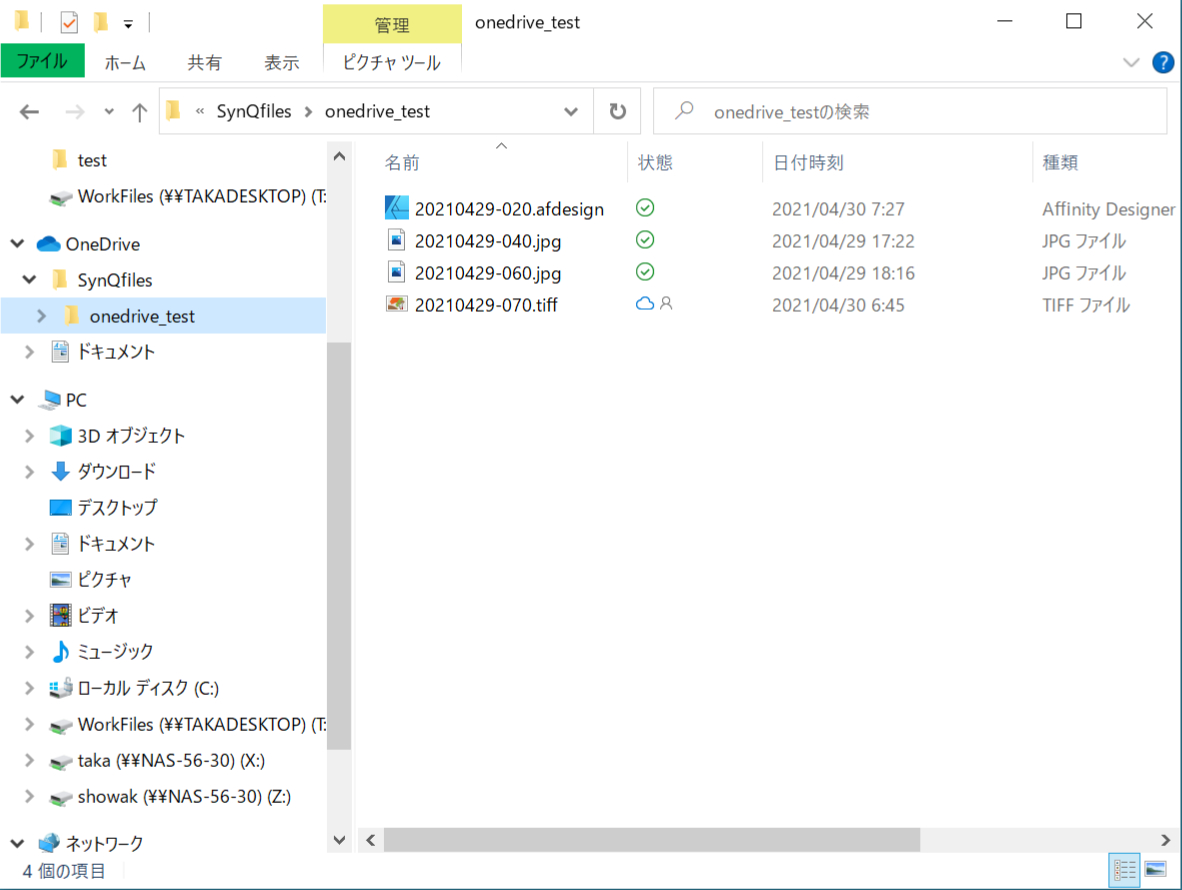This screenshot has width=1182, height=890.
Task: Click the 20210429-020.afdesign file icon
Action: [x=397, y=209]
